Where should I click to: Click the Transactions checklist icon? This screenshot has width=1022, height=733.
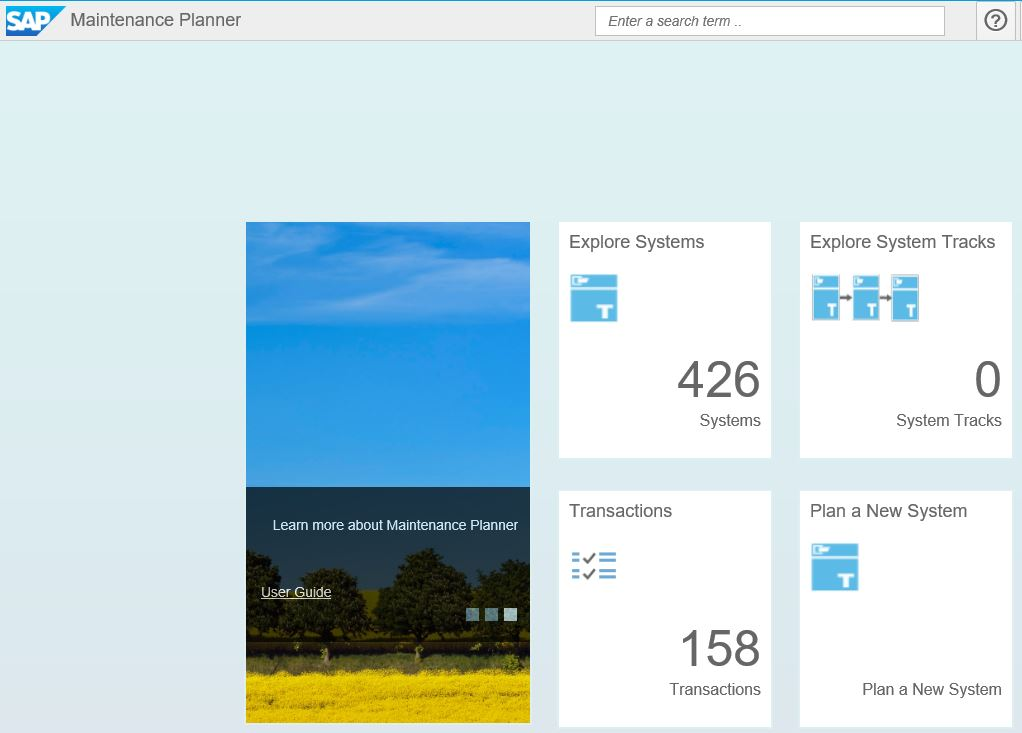coord(594,566)
